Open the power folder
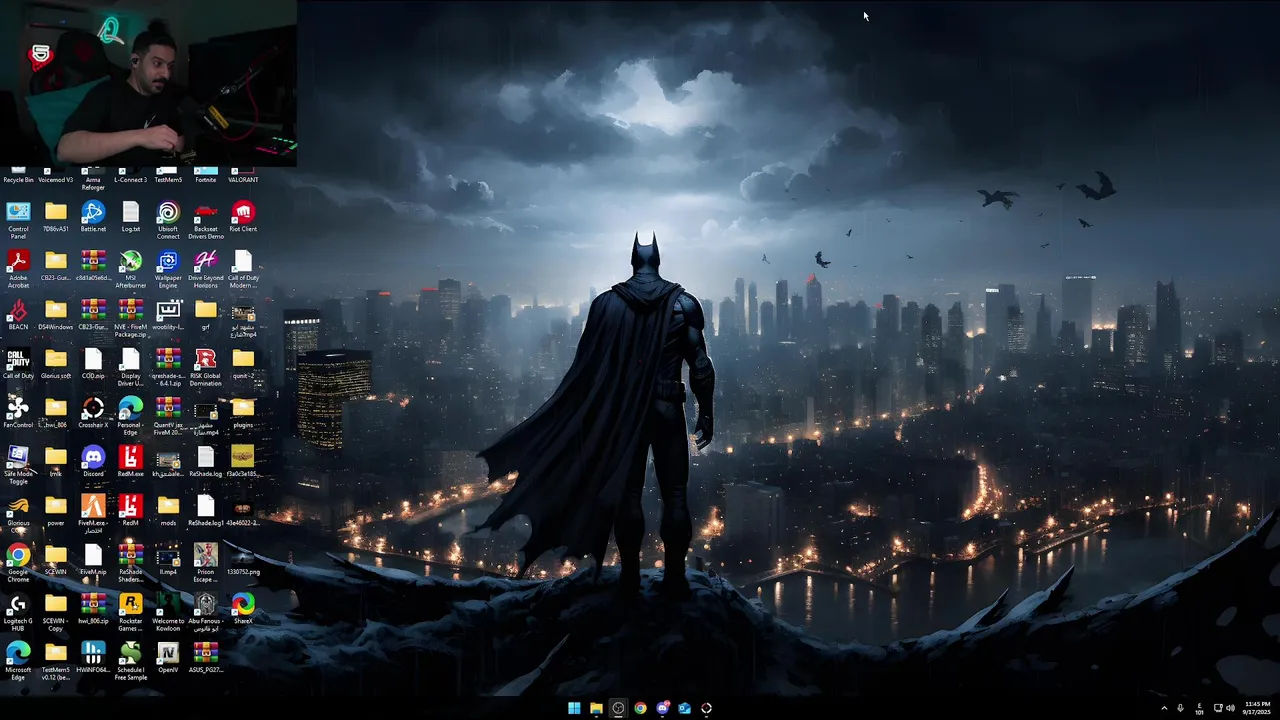This screenshot has width=1280, height=720. point(56,511)
